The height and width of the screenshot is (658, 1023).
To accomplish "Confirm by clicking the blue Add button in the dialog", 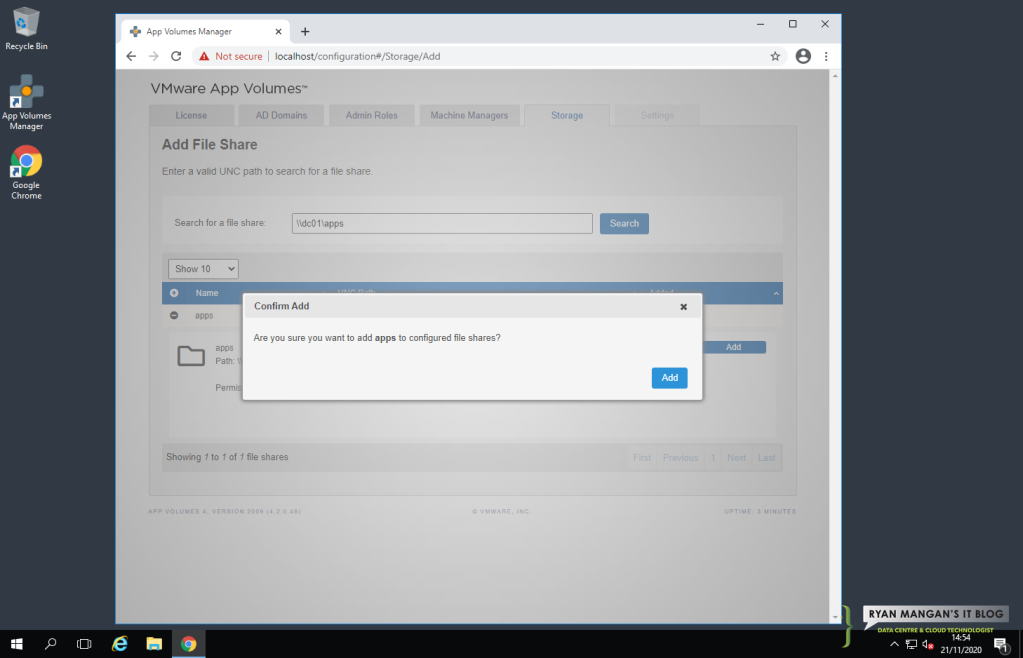I will [669, 378].
